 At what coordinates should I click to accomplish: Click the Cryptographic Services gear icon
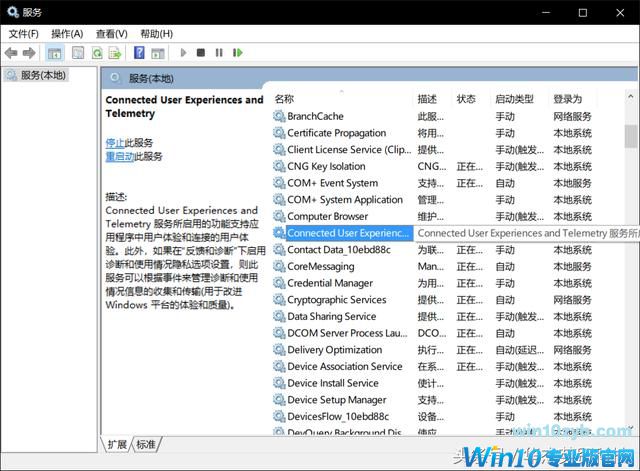click(x=279, y=300)
